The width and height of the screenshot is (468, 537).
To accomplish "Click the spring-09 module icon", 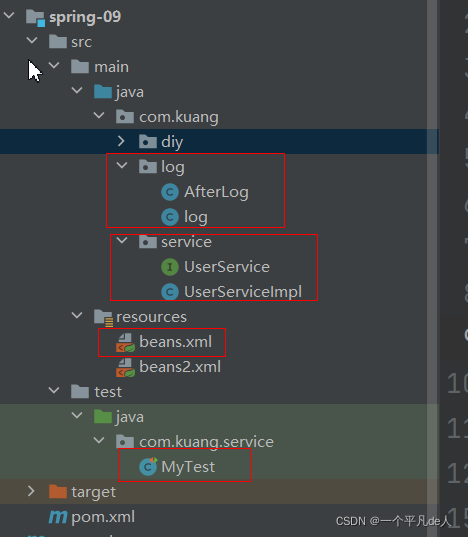I will tap(36, 18).
